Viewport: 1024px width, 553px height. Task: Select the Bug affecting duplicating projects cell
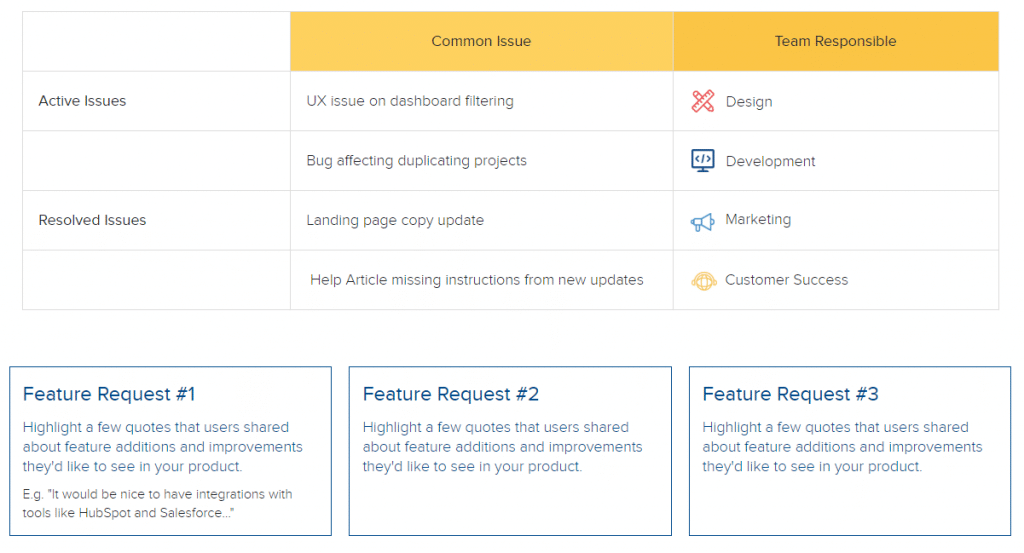416,161
